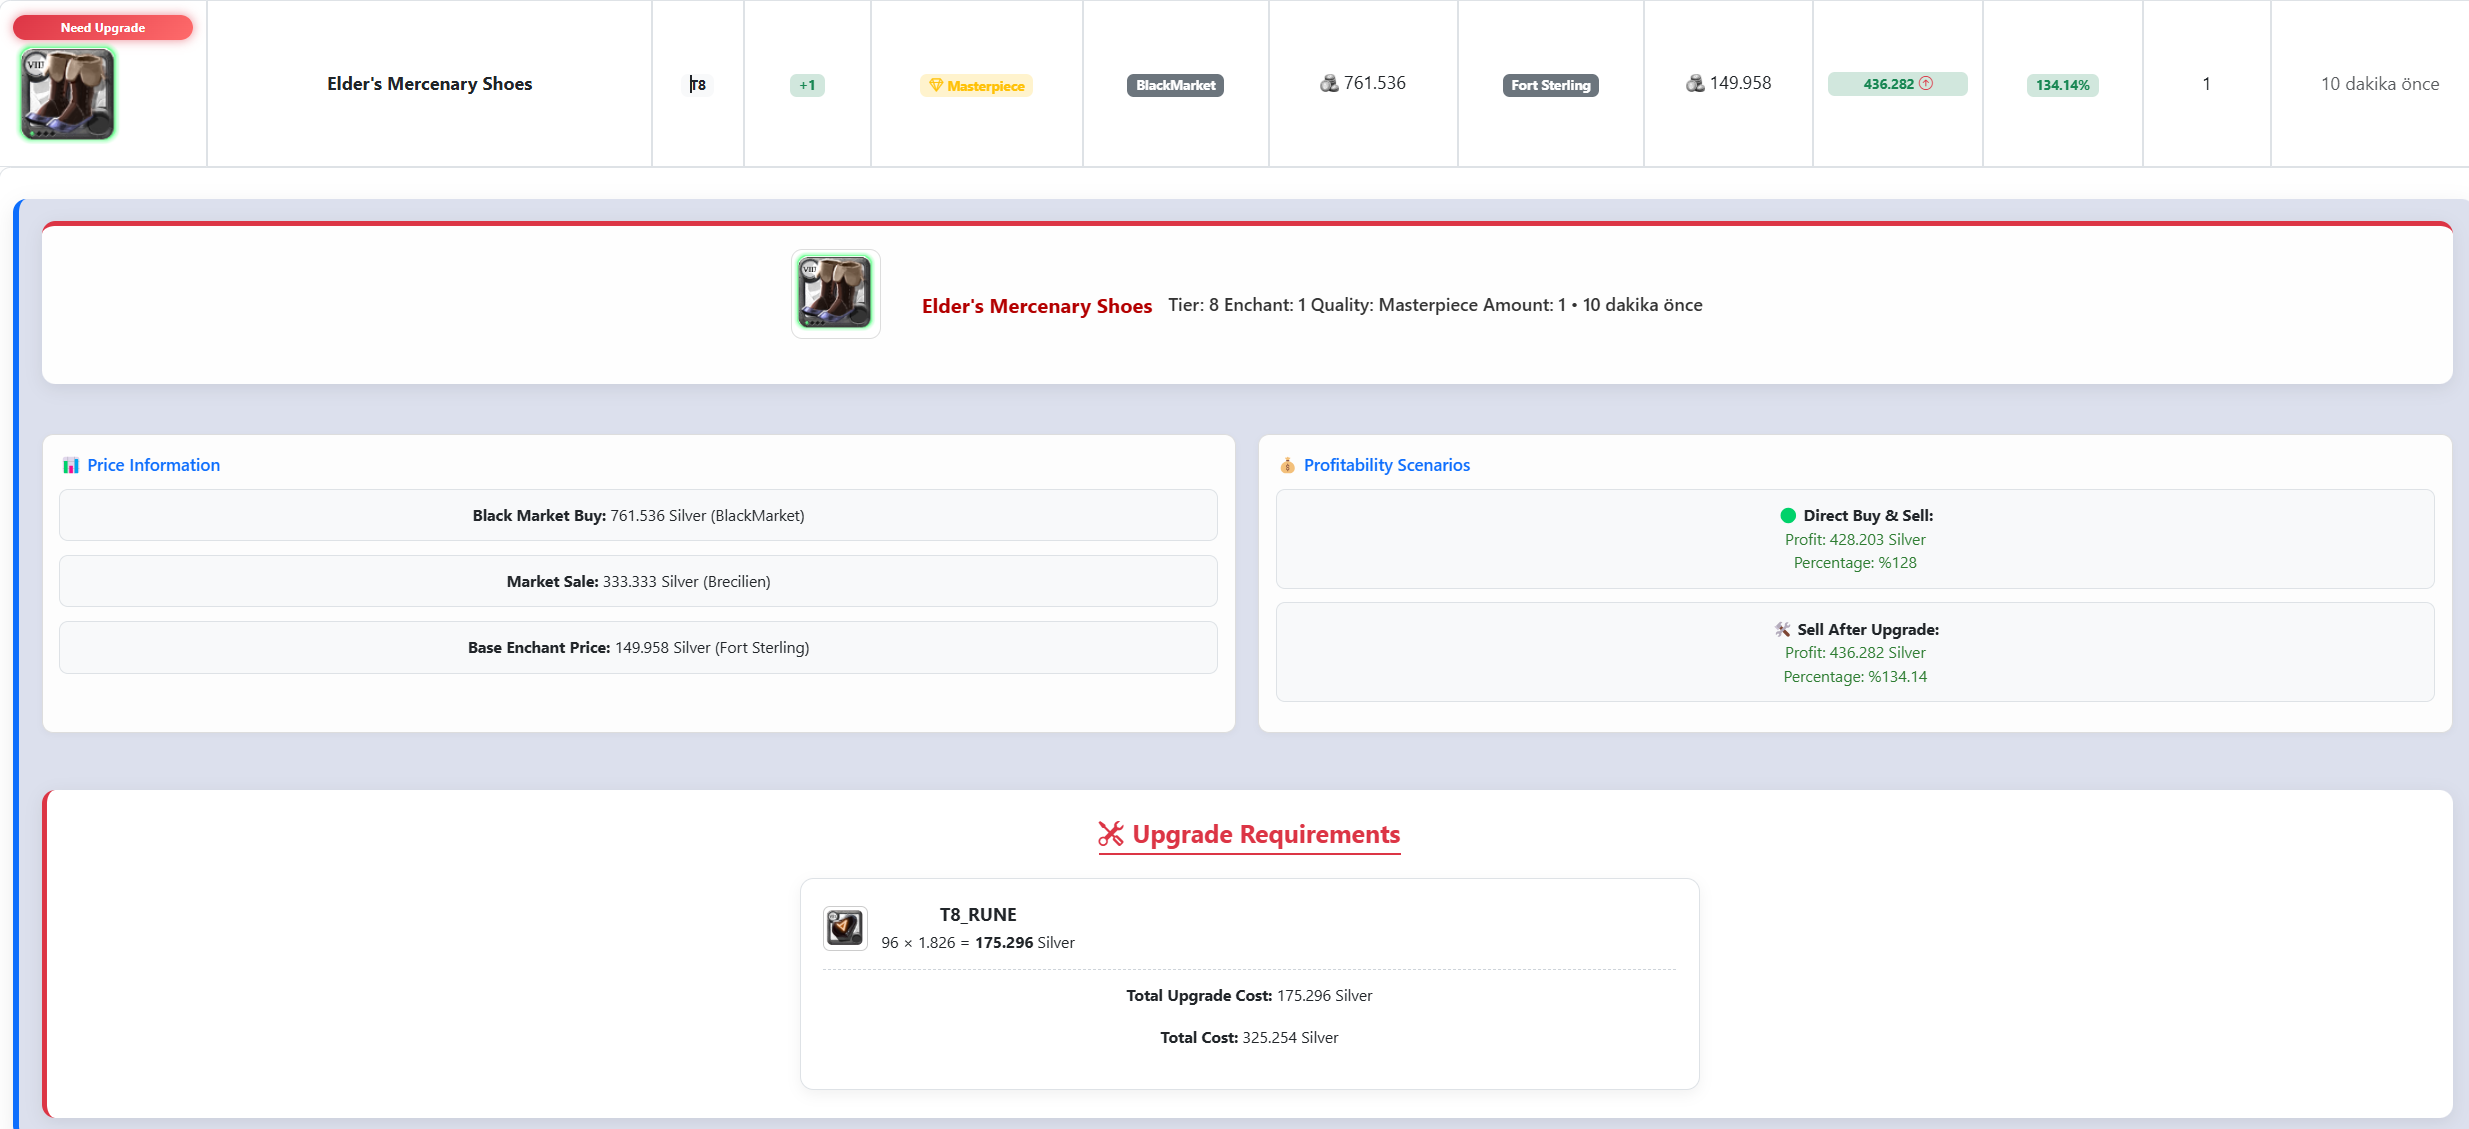Click the Need Upgrade red badge
This screenshot has width=2469, height=1129.
(102, 28)
